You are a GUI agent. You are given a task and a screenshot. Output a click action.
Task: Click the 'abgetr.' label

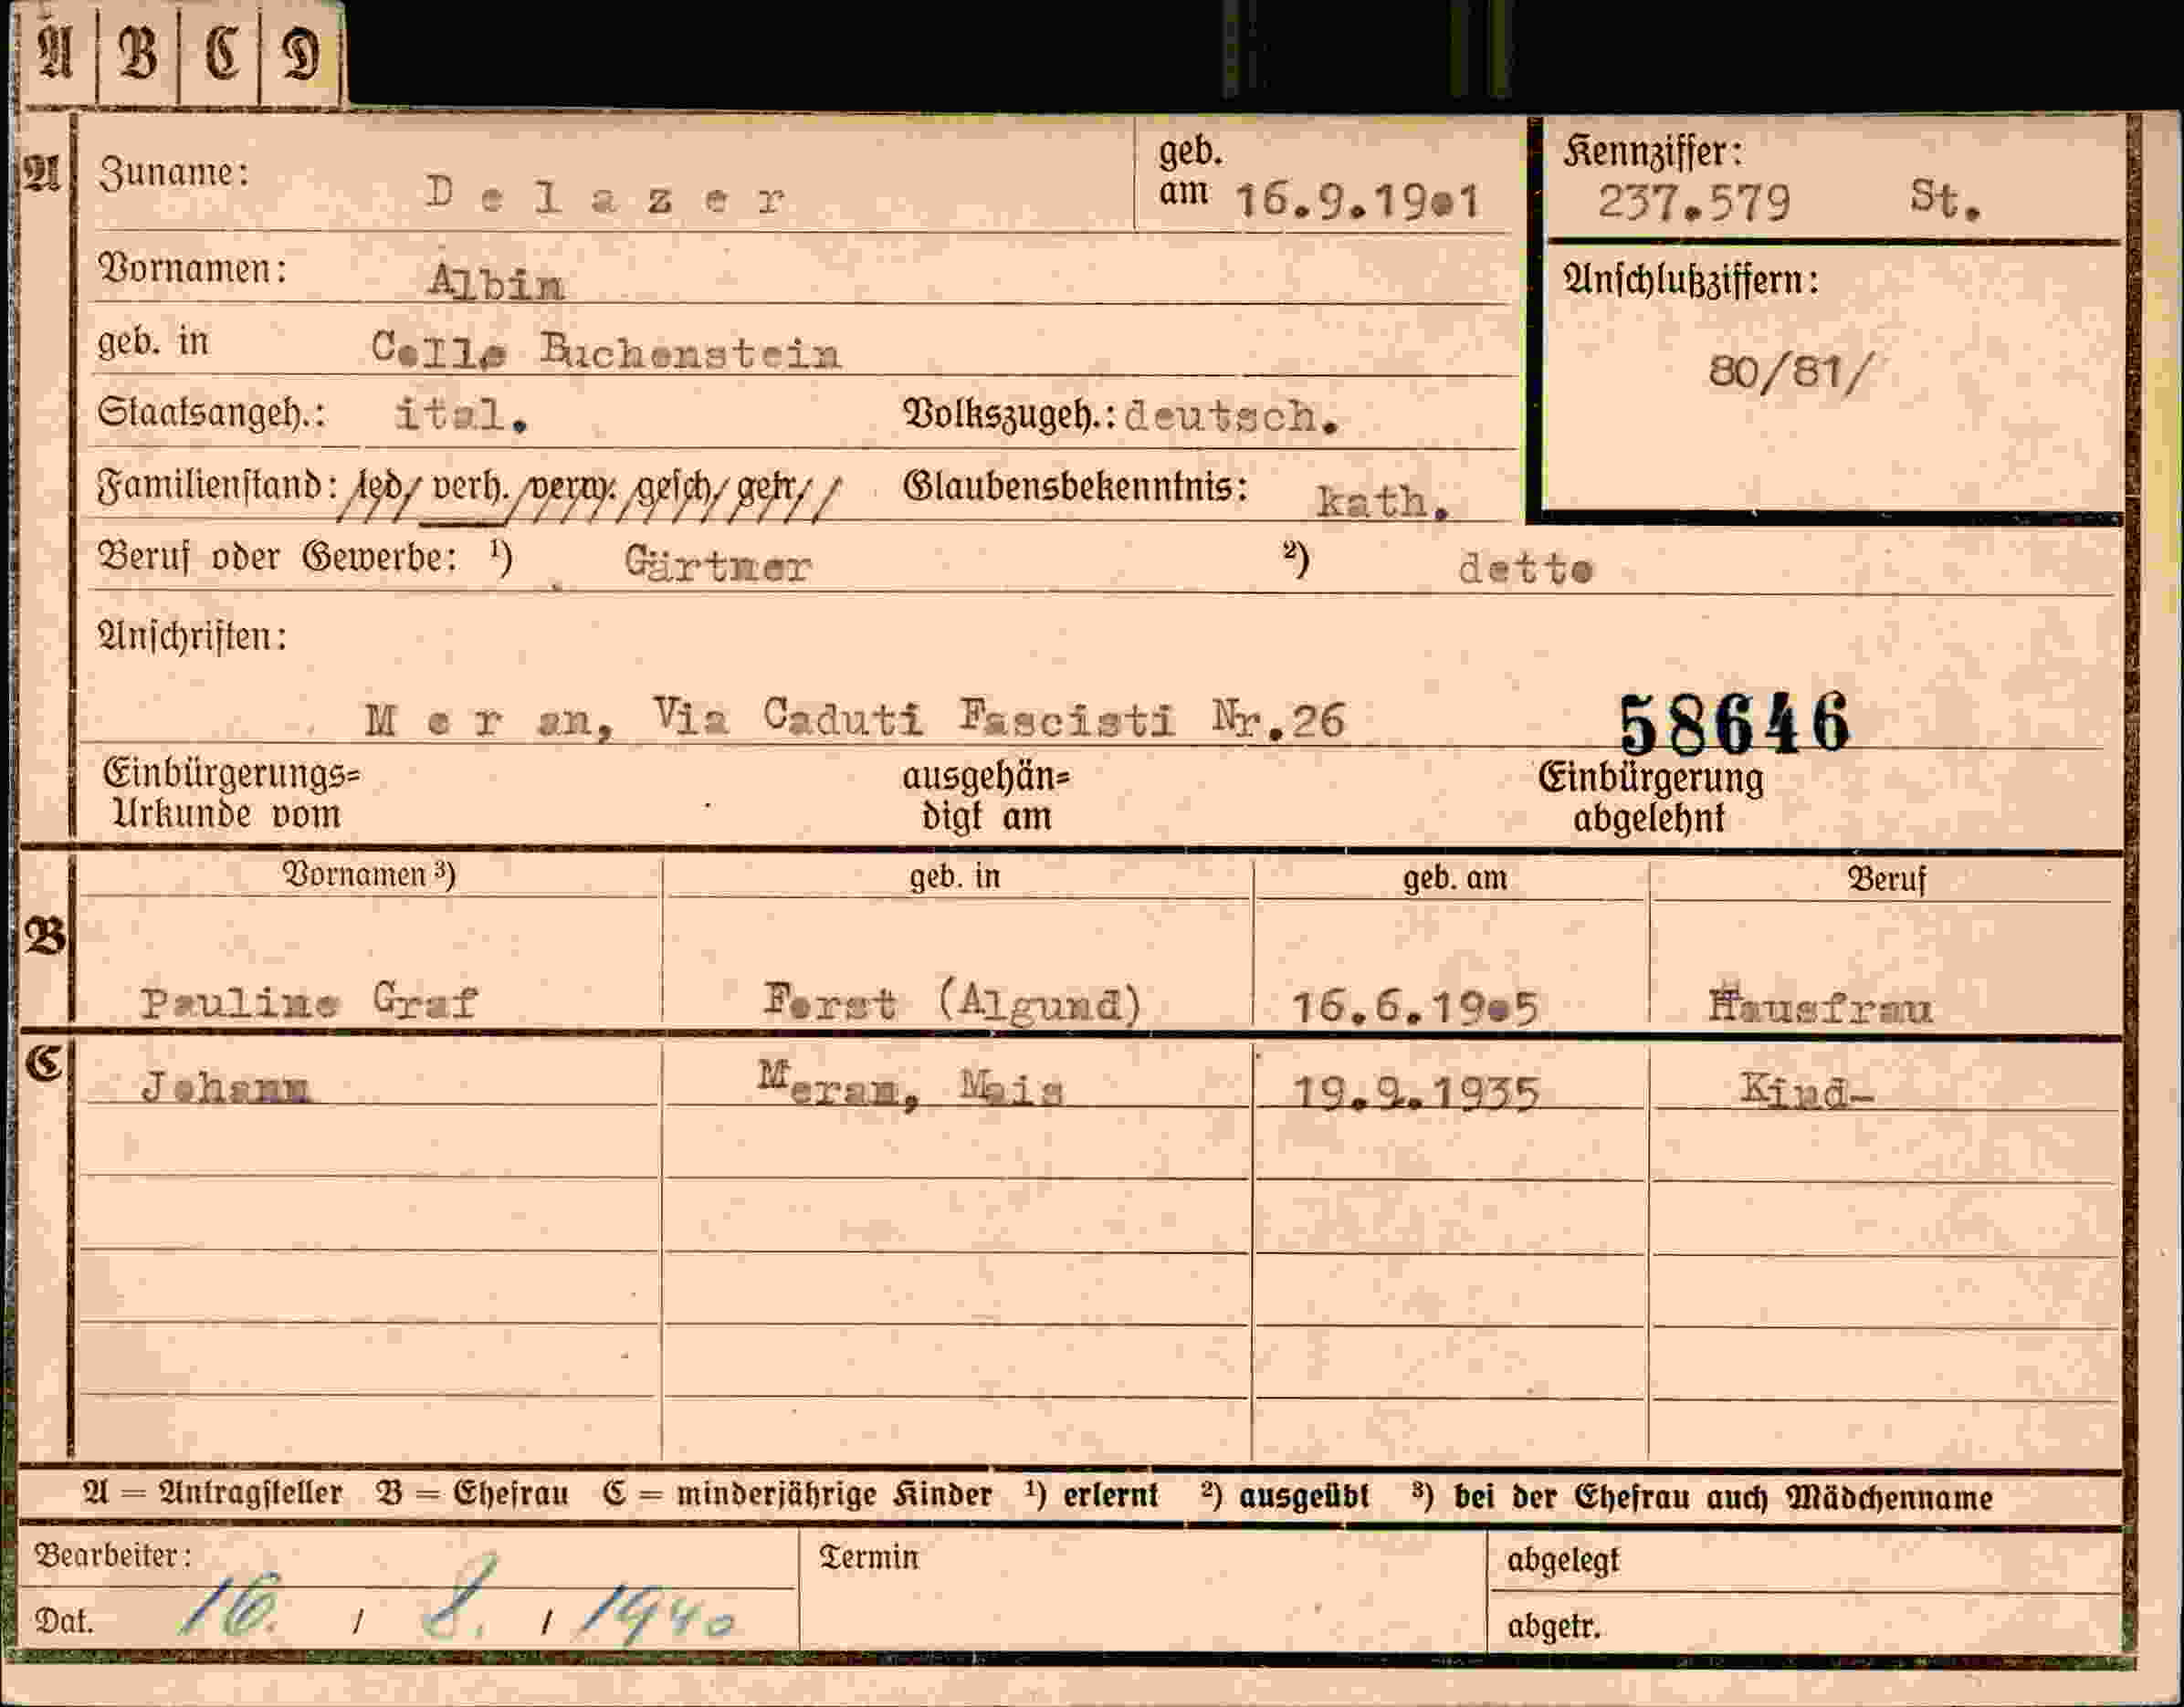click(1554, 1627)
